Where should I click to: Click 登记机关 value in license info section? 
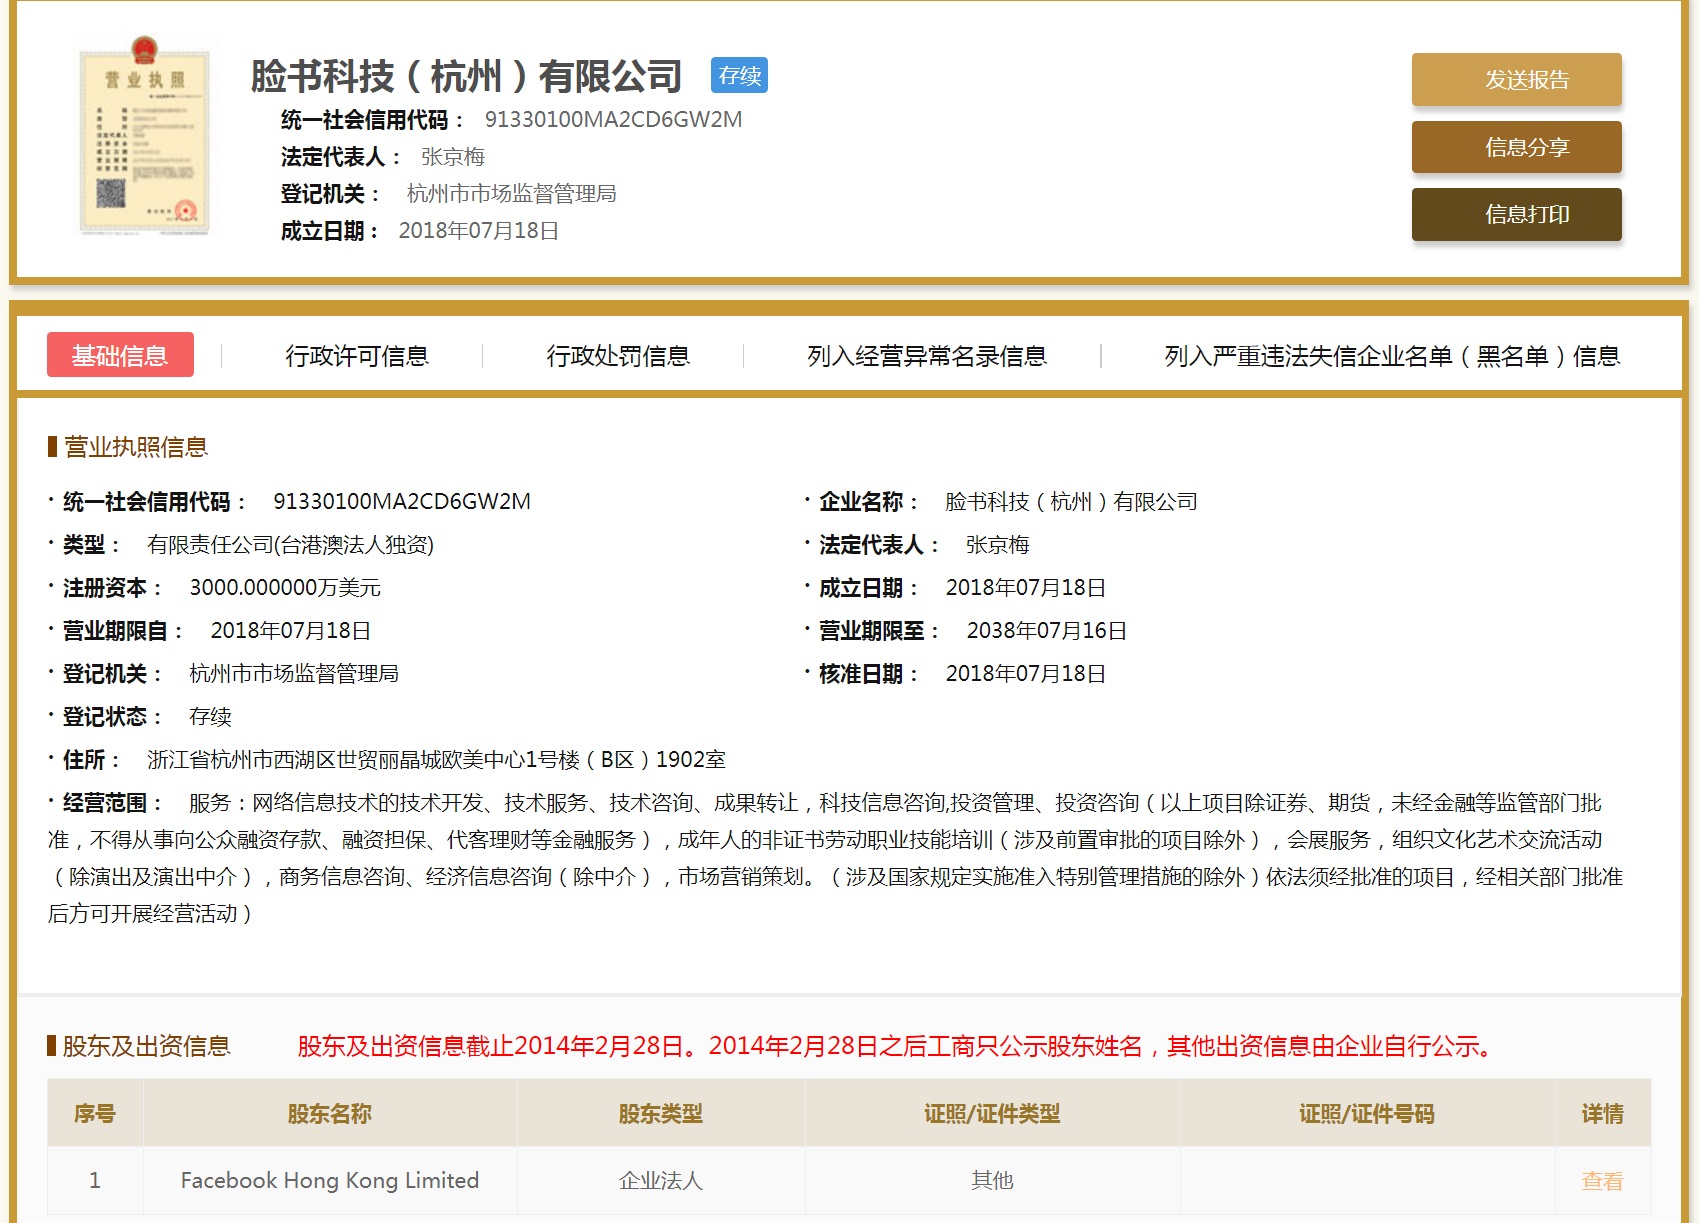[x=294, y=674]
